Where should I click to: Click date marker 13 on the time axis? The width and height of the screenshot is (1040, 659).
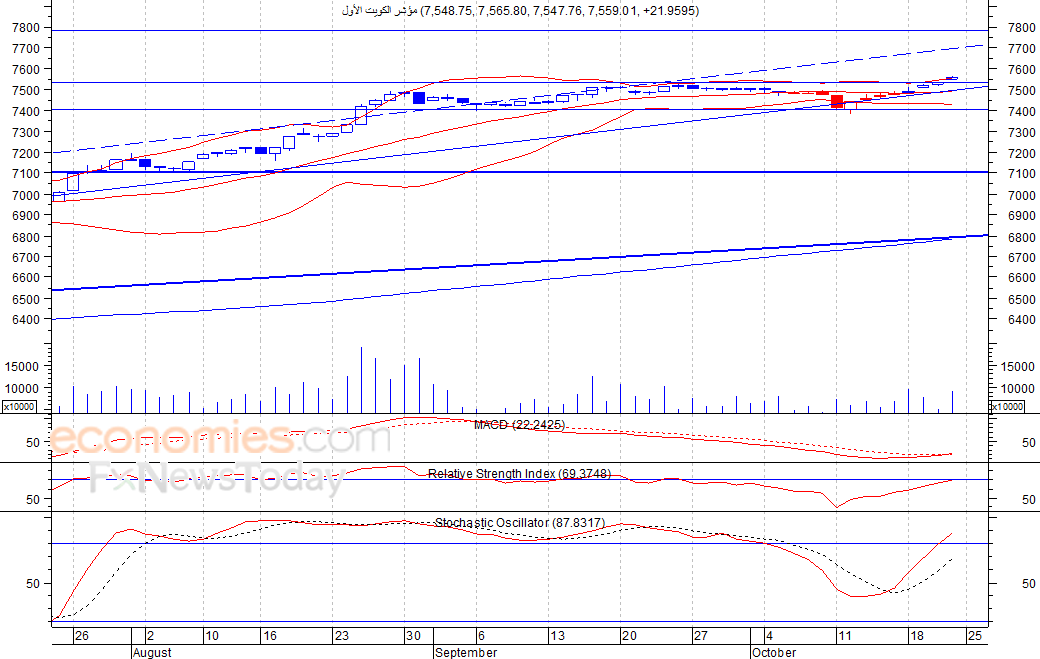pyautogui.click(x=557, y=636)
